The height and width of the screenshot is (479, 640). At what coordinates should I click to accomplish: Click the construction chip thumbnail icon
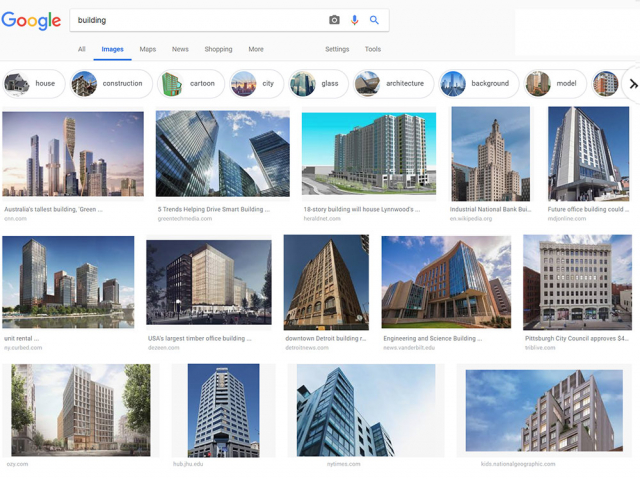[x=84, y=84]
